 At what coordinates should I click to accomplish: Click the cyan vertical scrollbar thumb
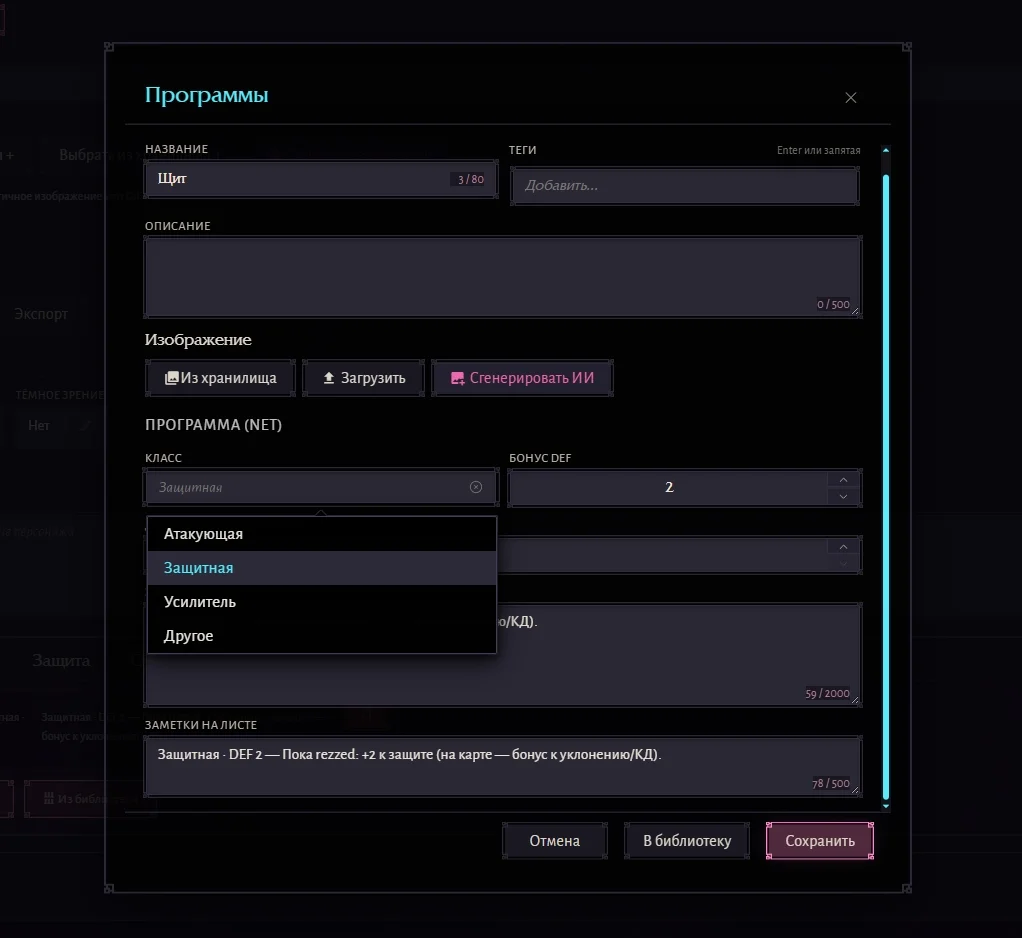click(x=886, y=487)
